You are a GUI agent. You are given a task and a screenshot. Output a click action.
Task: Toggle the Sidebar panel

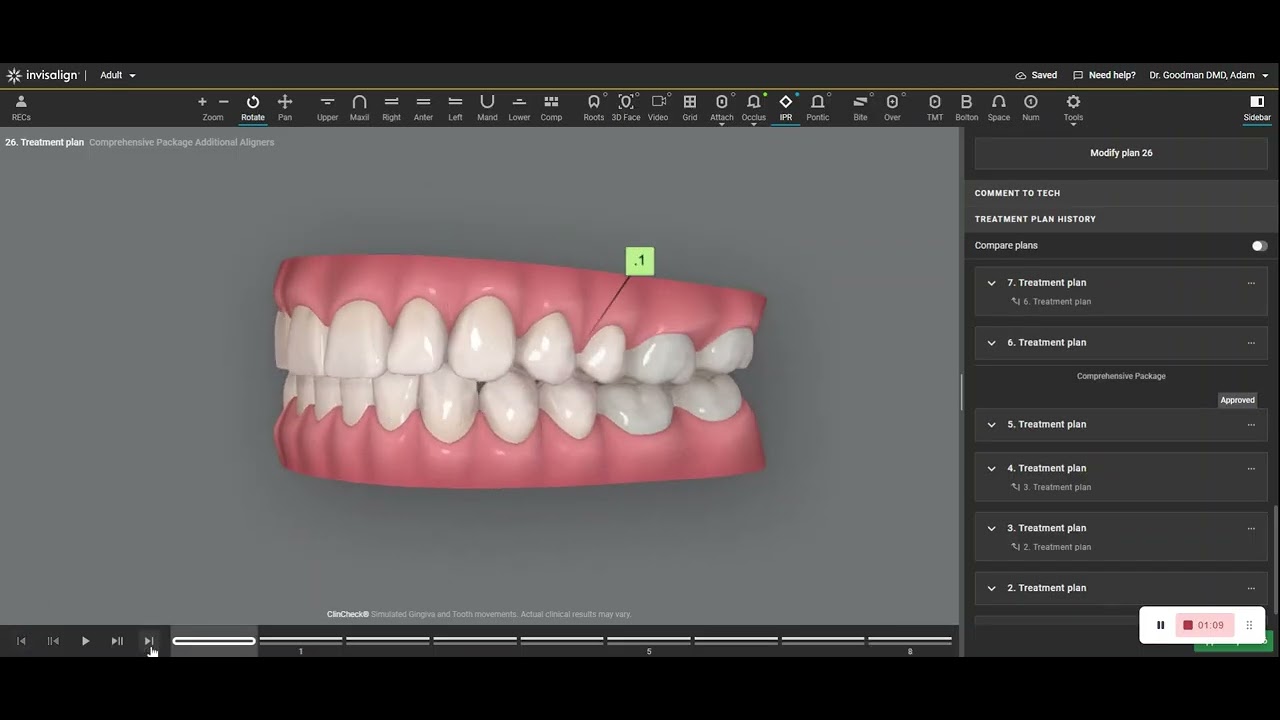click(x=1257, y=108)
